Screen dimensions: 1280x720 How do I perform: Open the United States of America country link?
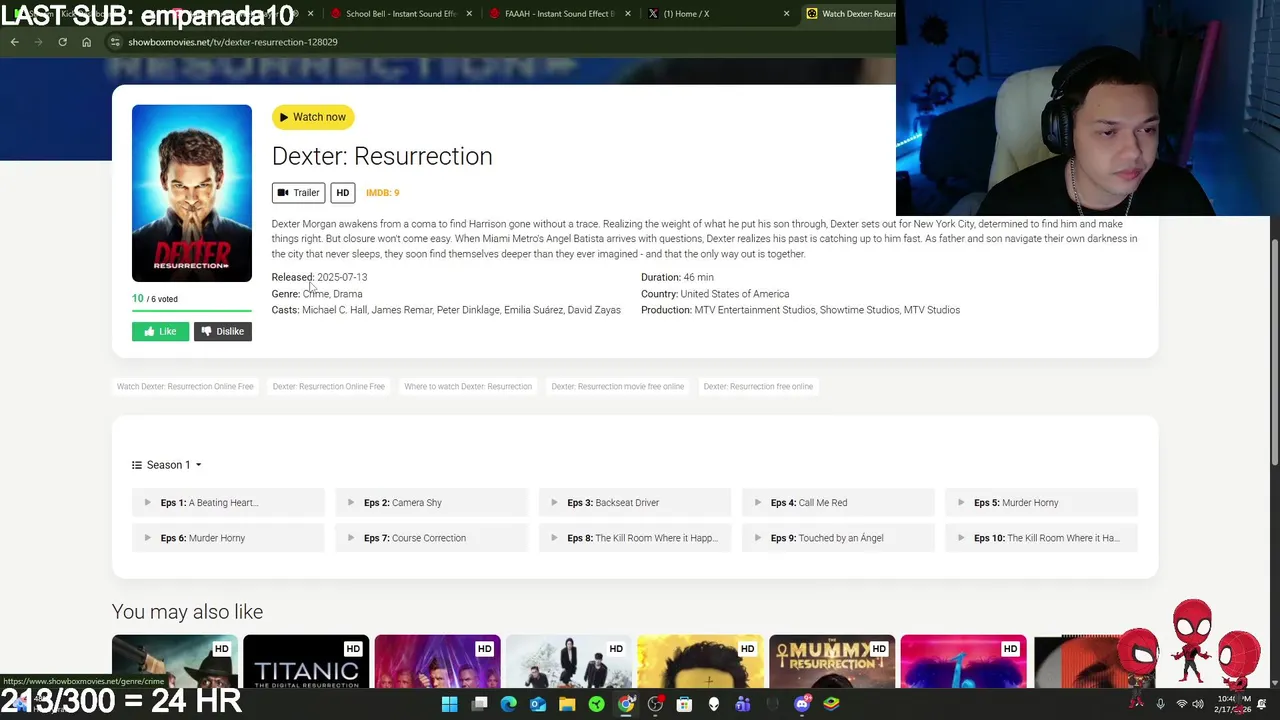[734, 294]
